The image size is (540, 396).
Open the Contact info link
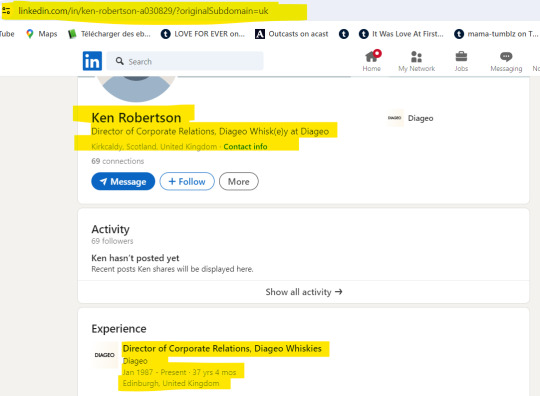click(x=245, y=147)
